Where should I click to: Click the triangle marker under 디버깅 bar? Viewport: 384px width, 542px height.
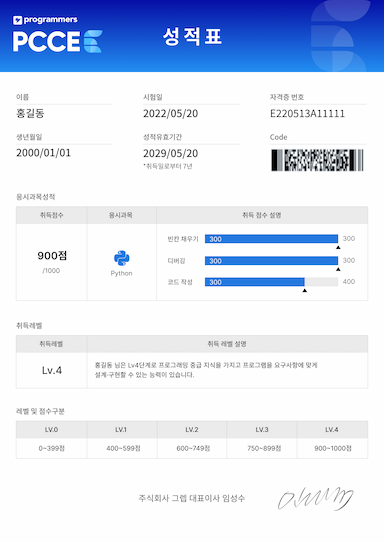pyautogui.click(x=338, y=269)
